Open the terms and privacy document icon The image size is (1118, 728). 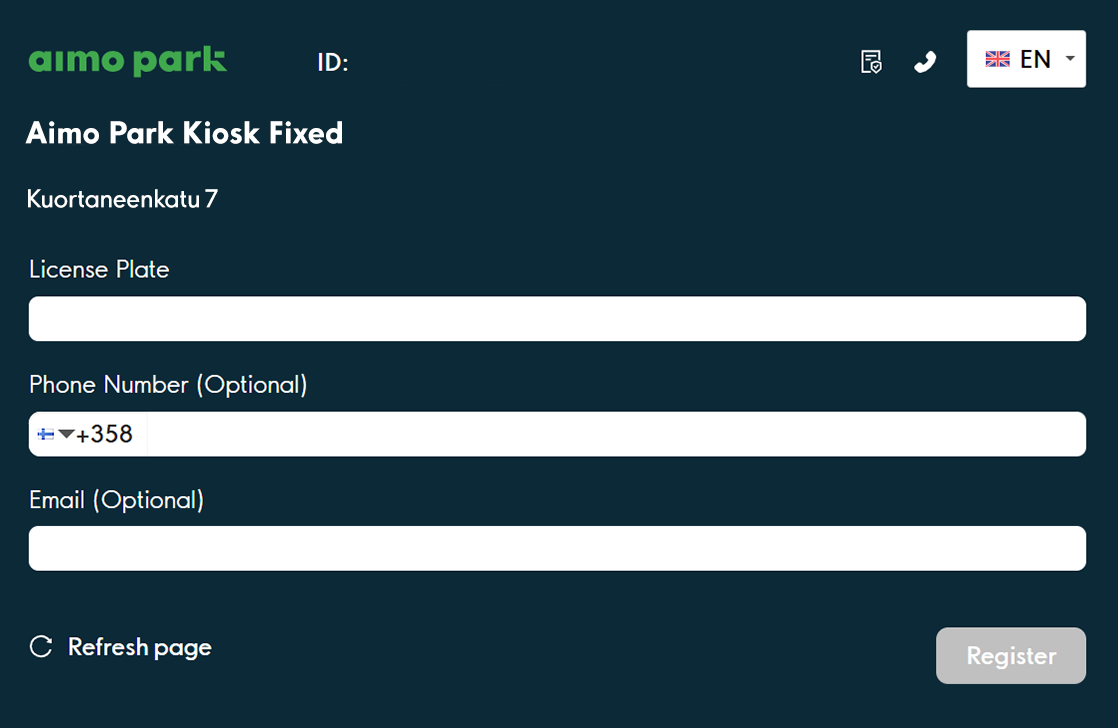coord(871,62)
